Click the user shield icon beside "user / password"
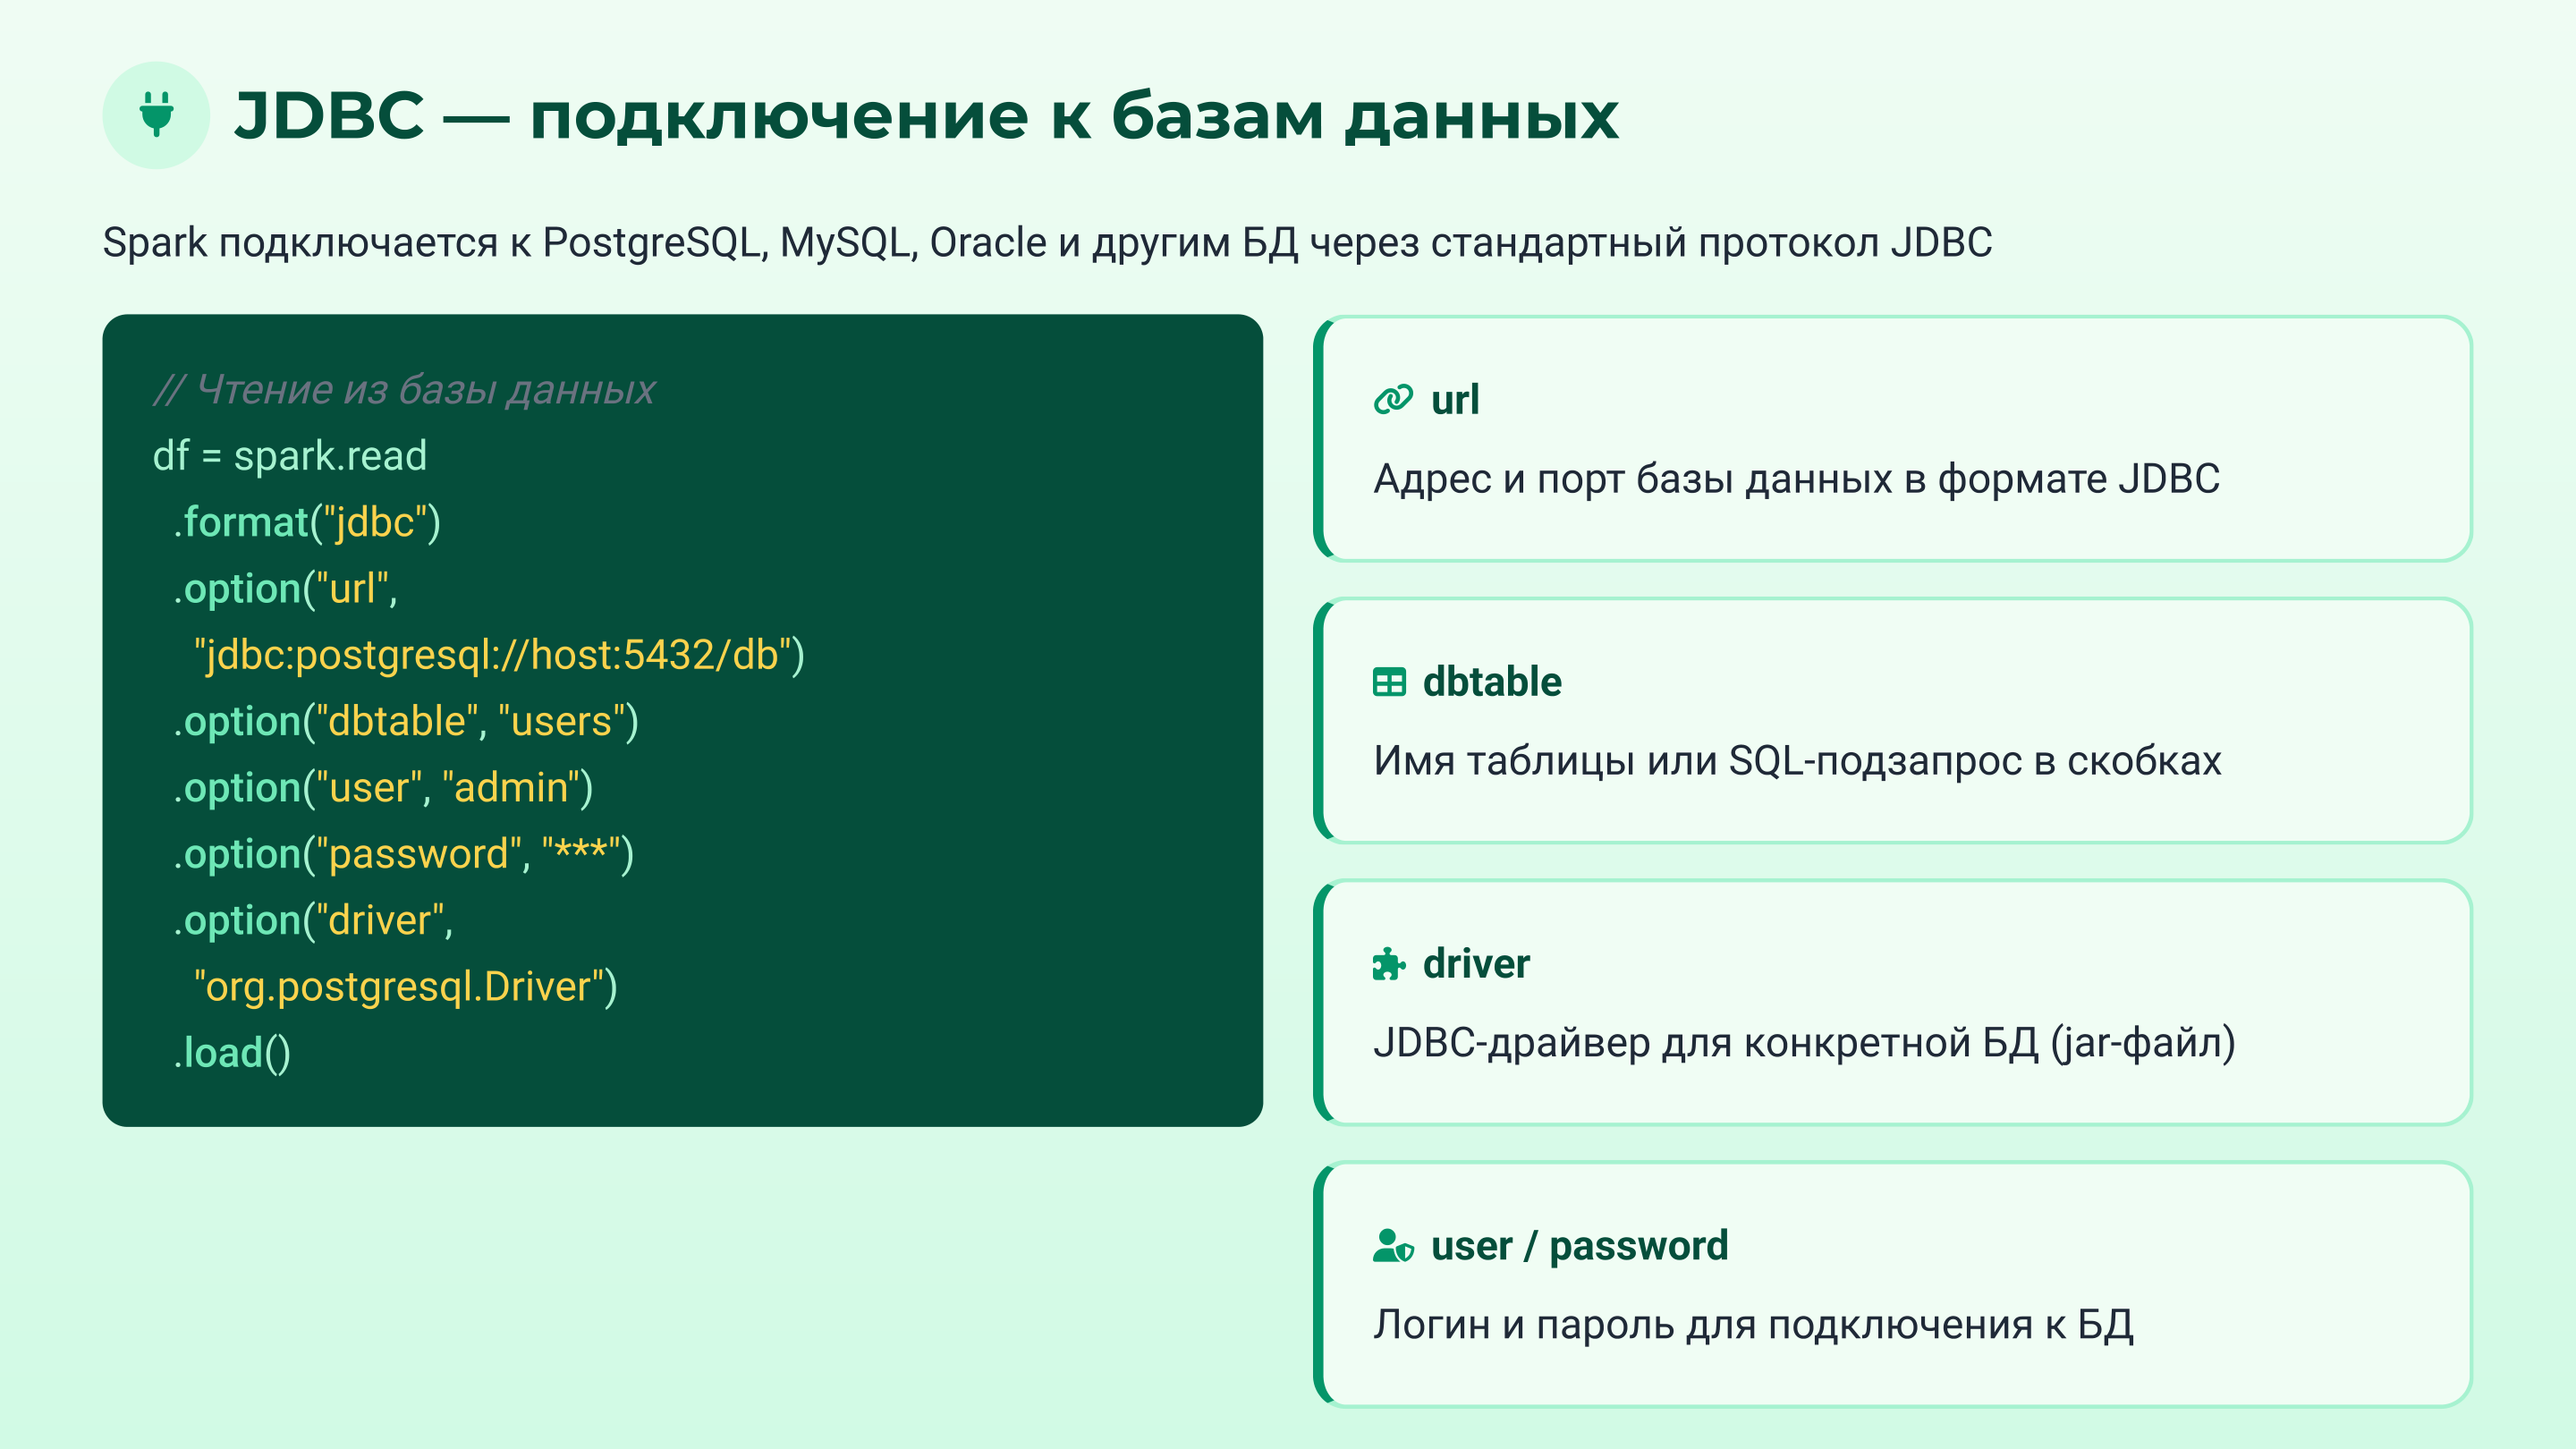This screenshot has width=2576, height=1449. [x=1390, y=1245]
